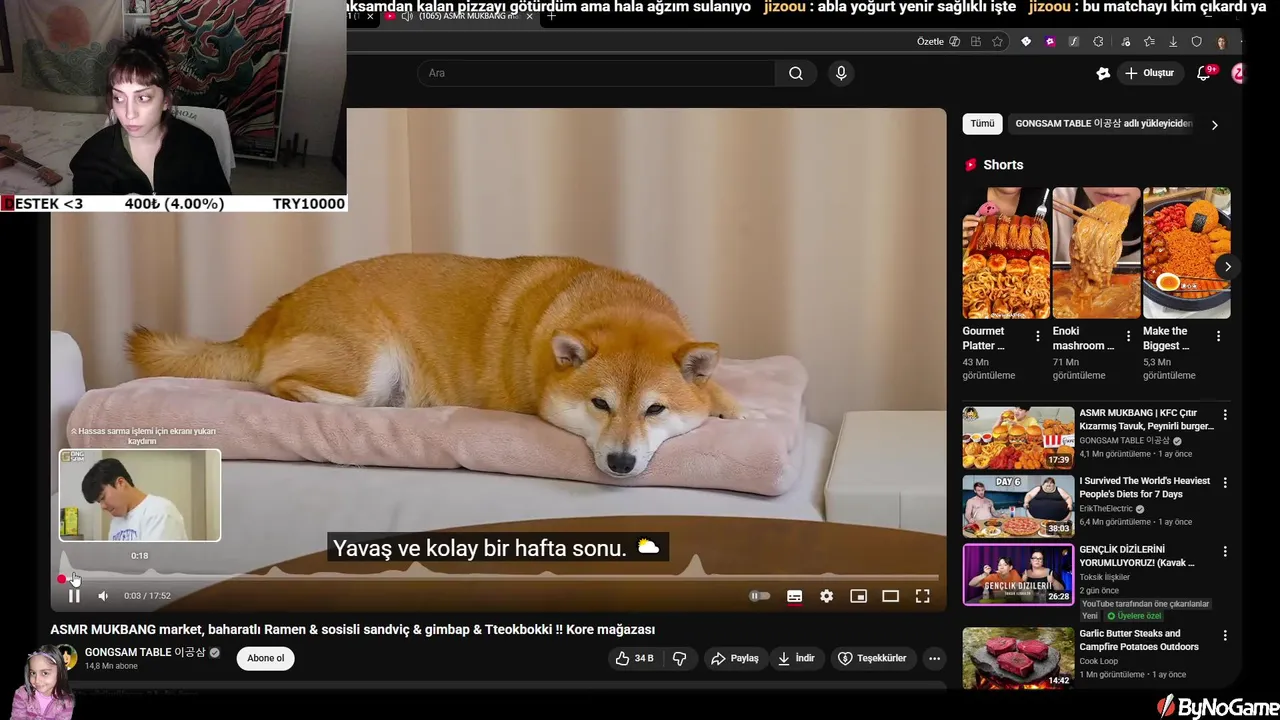Open browser extensions puzzle icon
This screenshot has width=1280, height=720.
[1098, 42]
